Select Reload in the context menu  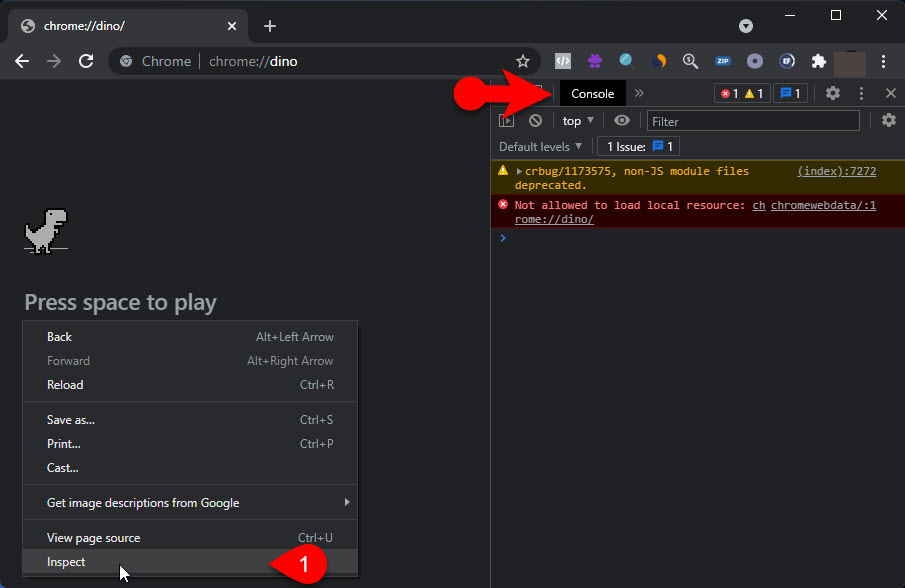190,385
